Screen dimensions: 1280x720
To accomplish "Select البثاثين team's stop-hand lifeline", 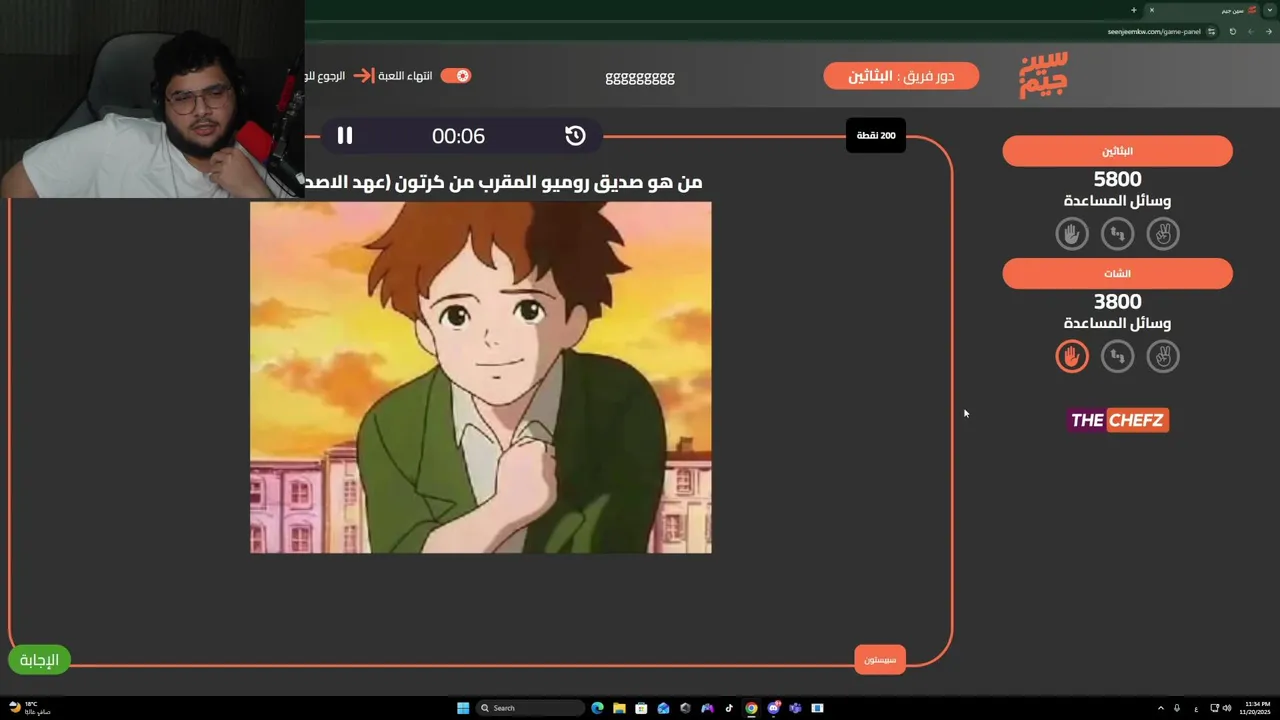I will 1072,234.
